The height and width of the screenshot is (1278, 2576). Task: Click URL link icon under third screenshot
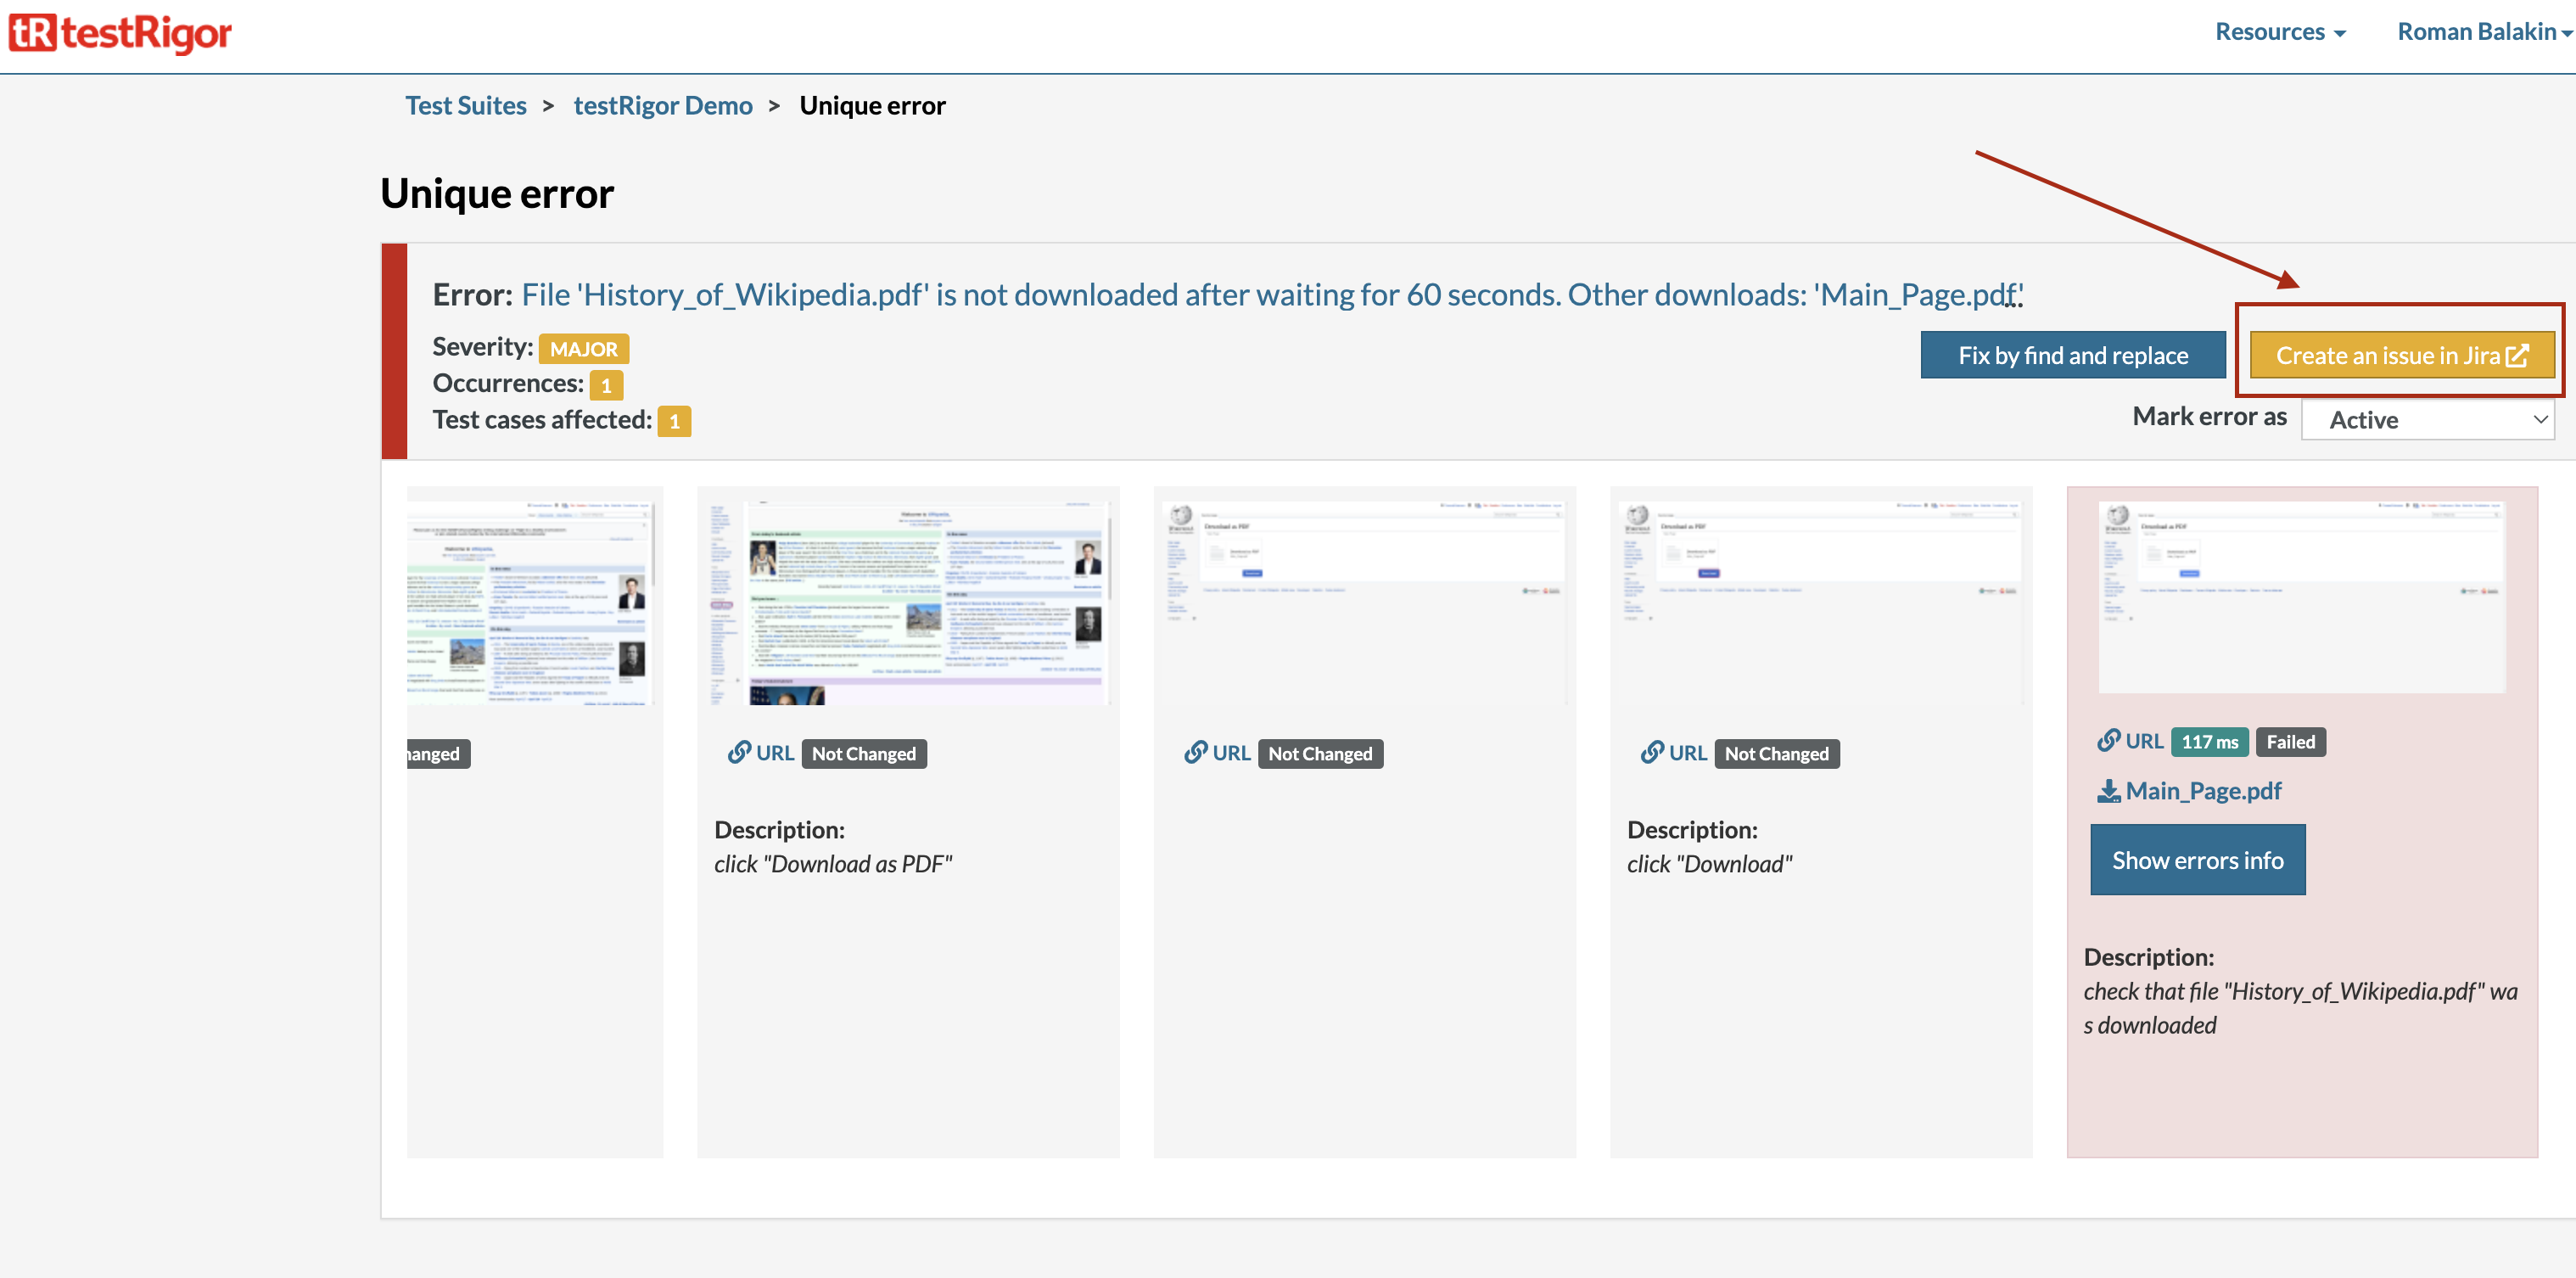[1195, 753]
